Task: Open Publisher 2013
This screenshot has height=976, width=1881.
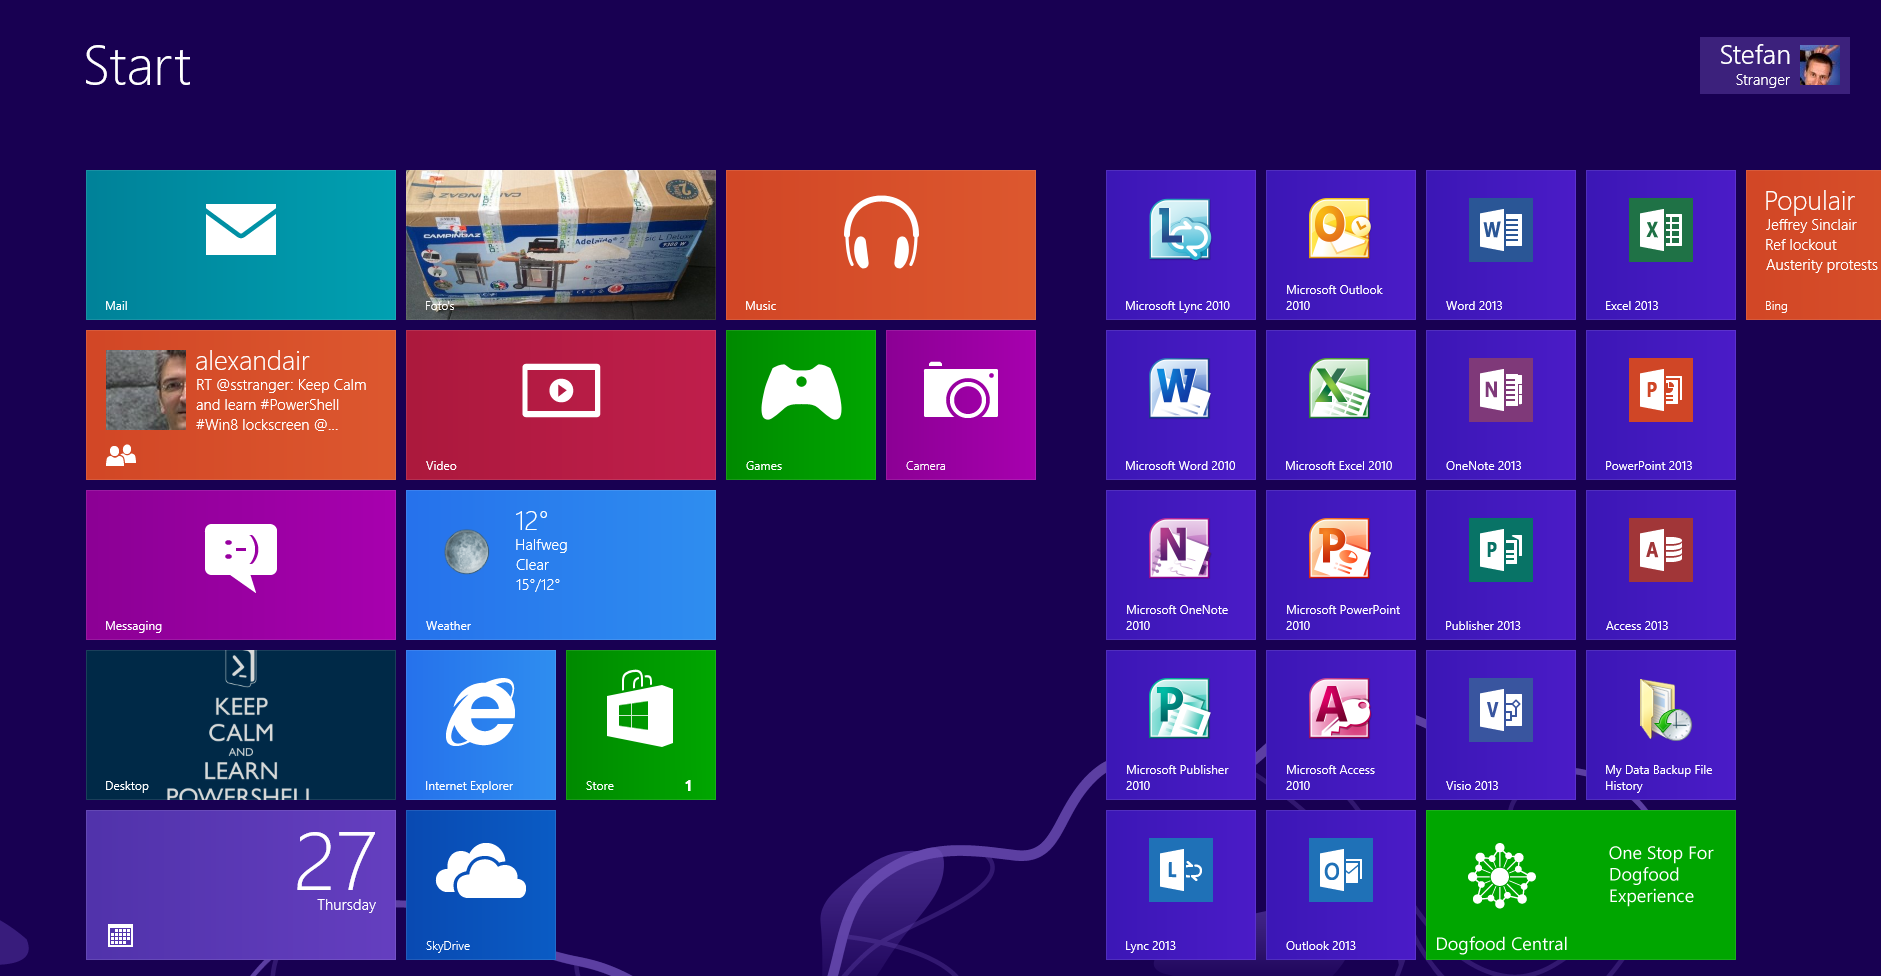Action: coord(1500,564)
